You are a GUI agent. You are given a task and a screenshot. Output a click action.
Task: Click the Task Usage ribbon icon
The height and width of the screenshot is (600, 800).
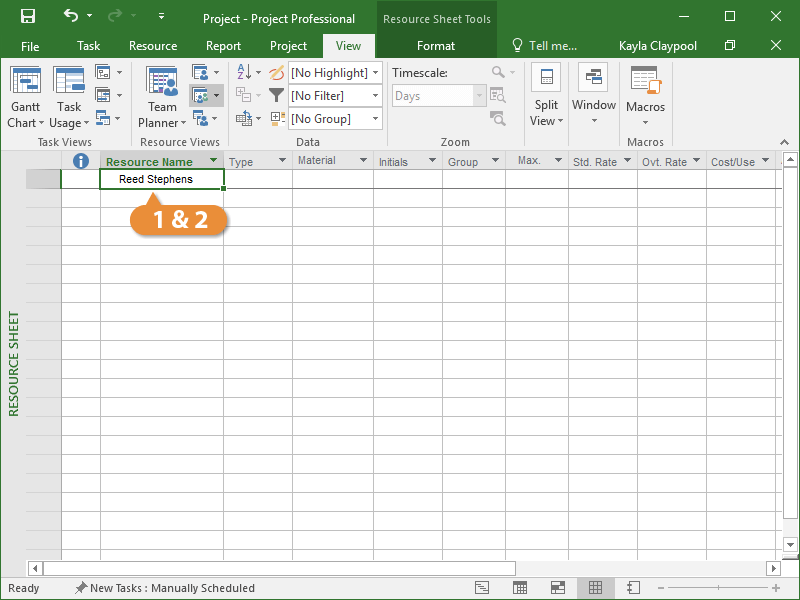click(x=69, y=97)
